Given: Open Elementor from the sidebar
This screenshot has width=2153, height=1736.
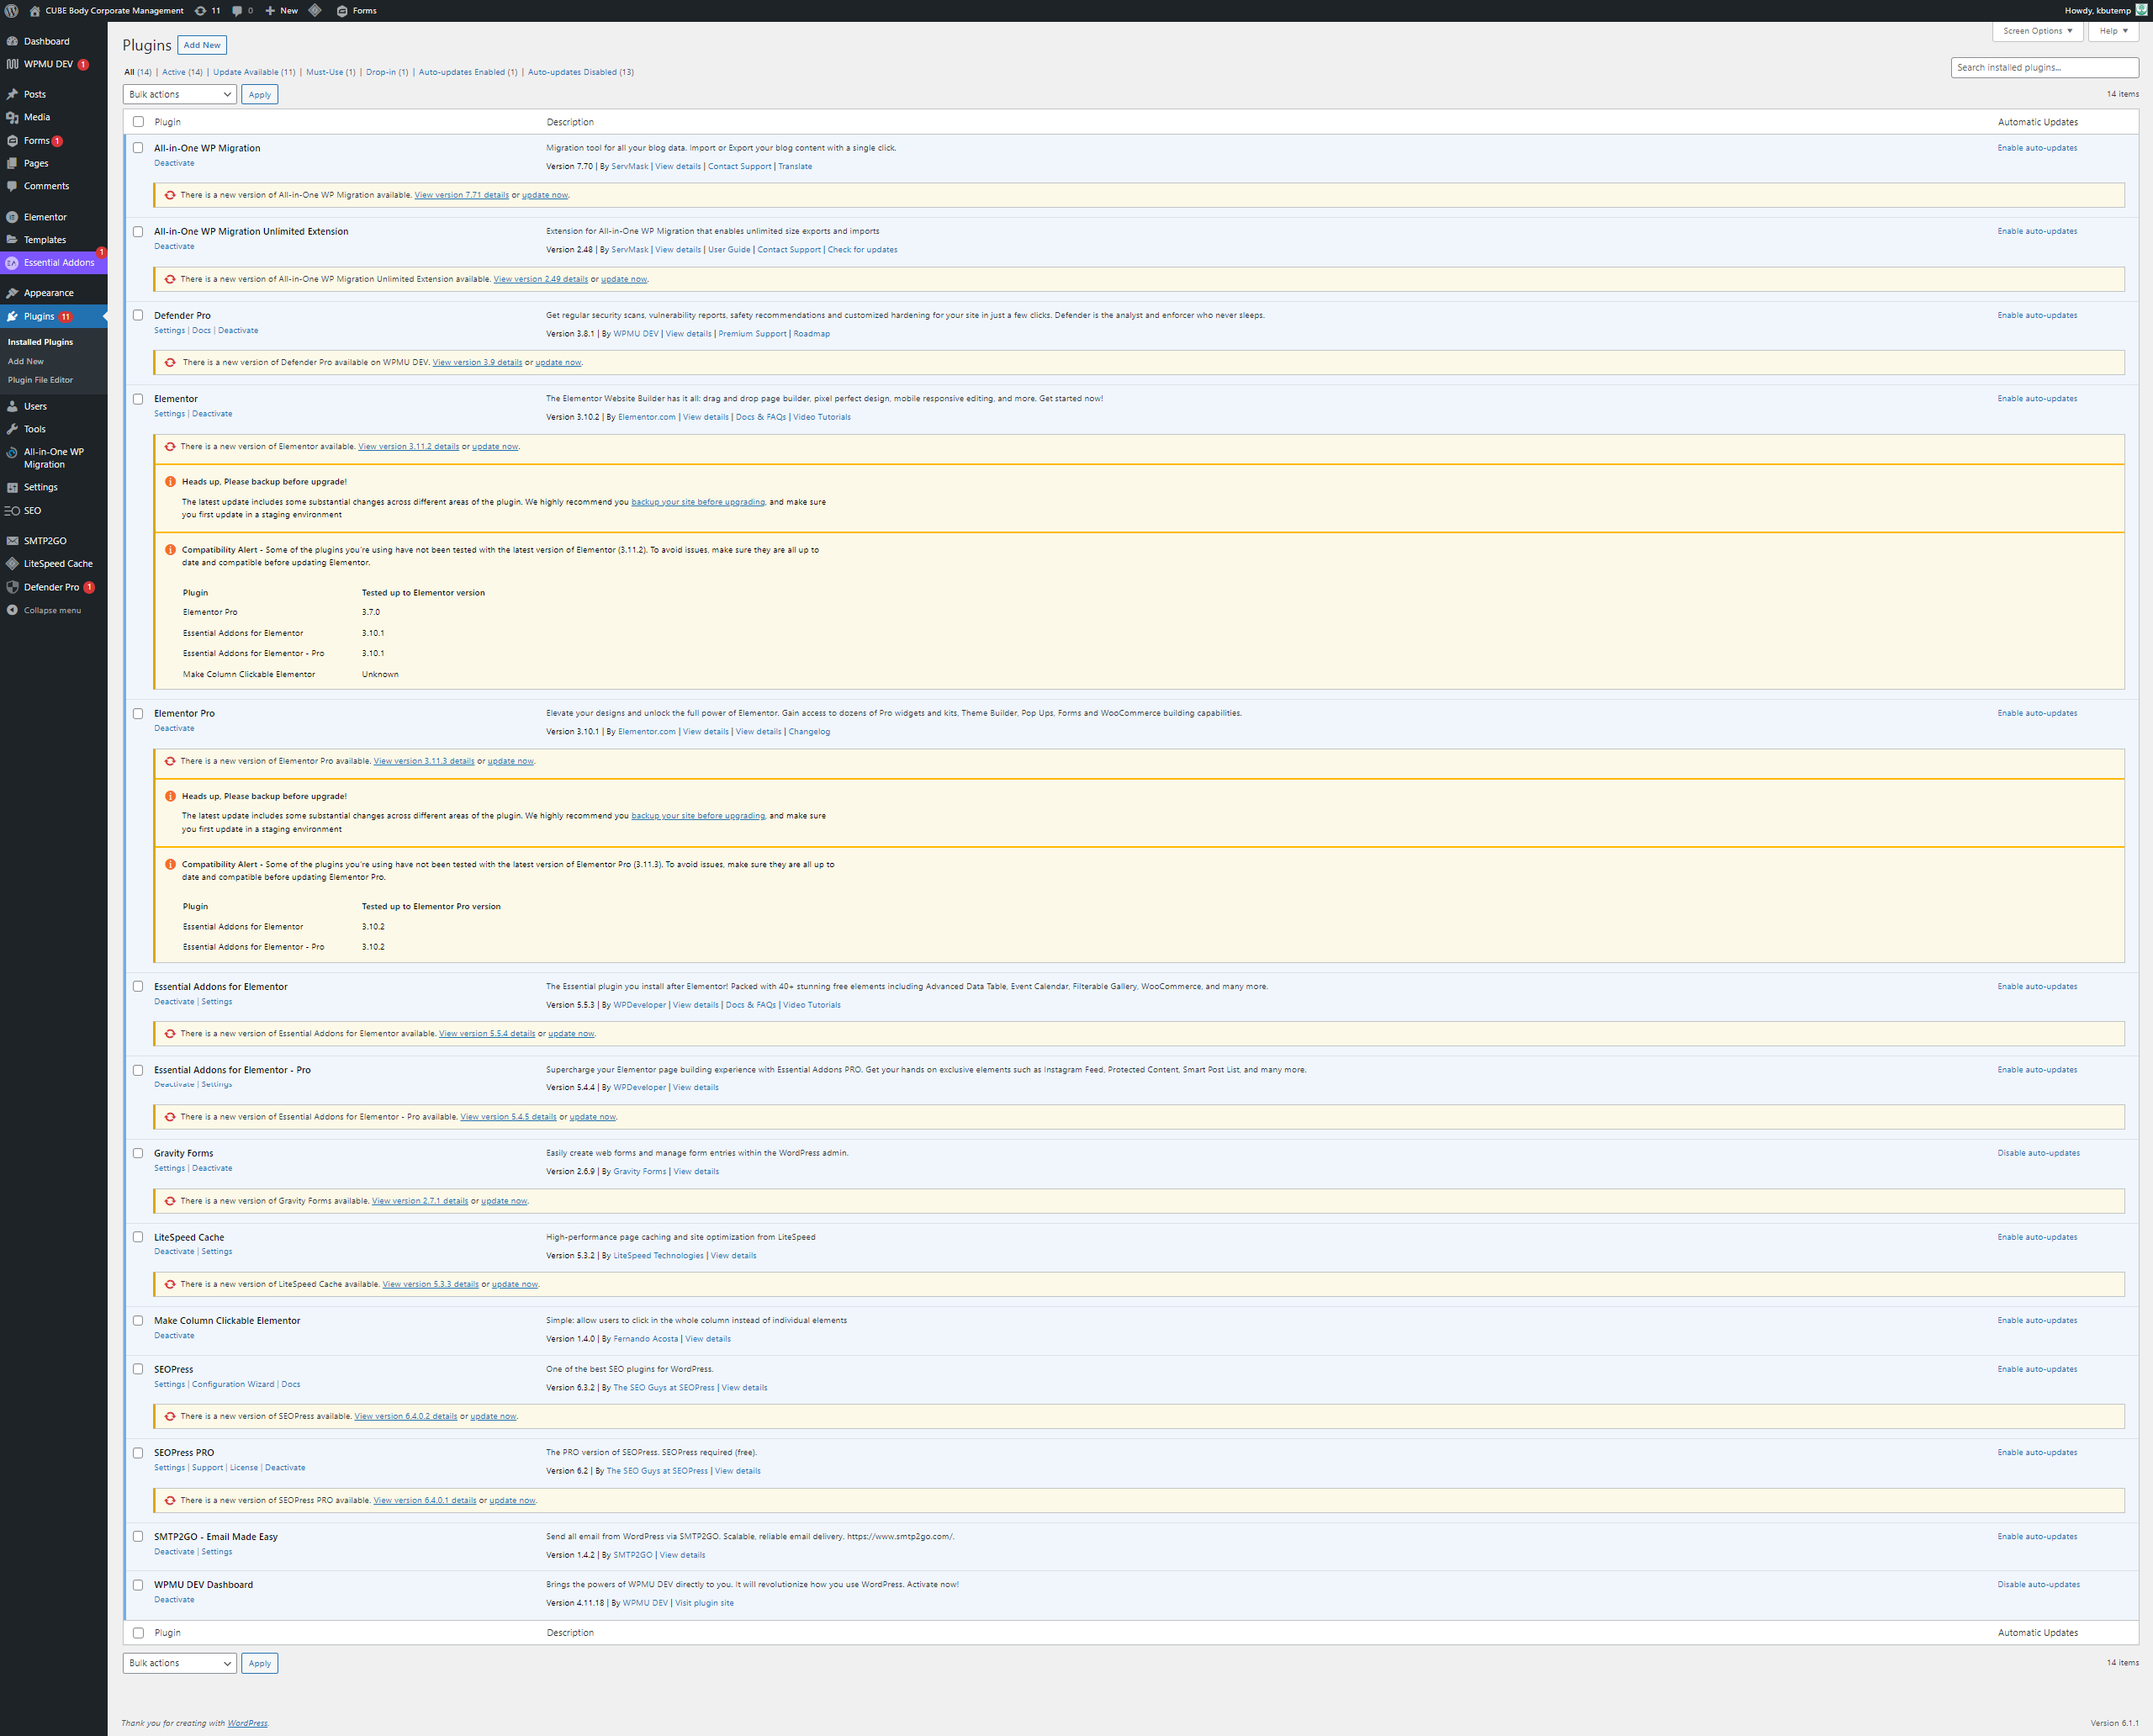Looking at the screenshot, I should click(45, 217).
